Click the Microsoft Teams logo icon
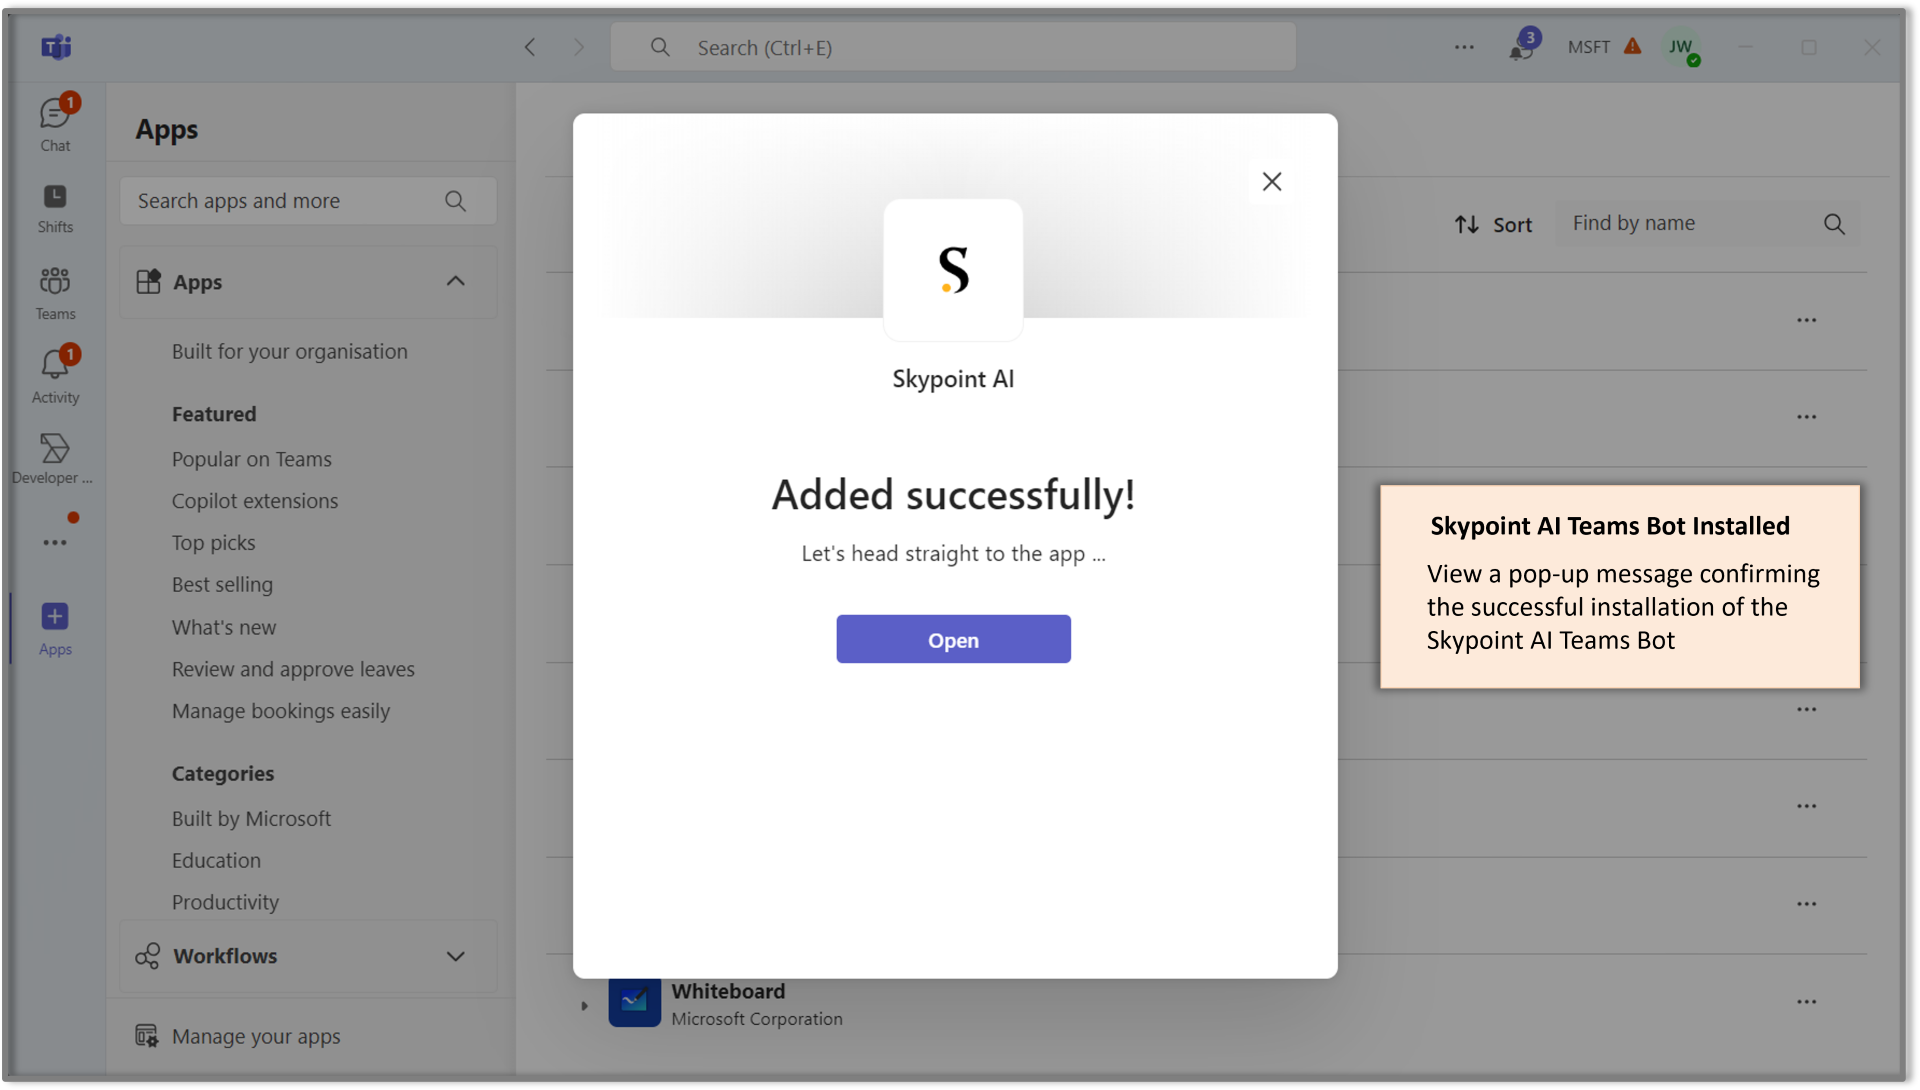The height and width of the screenshot is (1090, 1920). tap(55, 46)
